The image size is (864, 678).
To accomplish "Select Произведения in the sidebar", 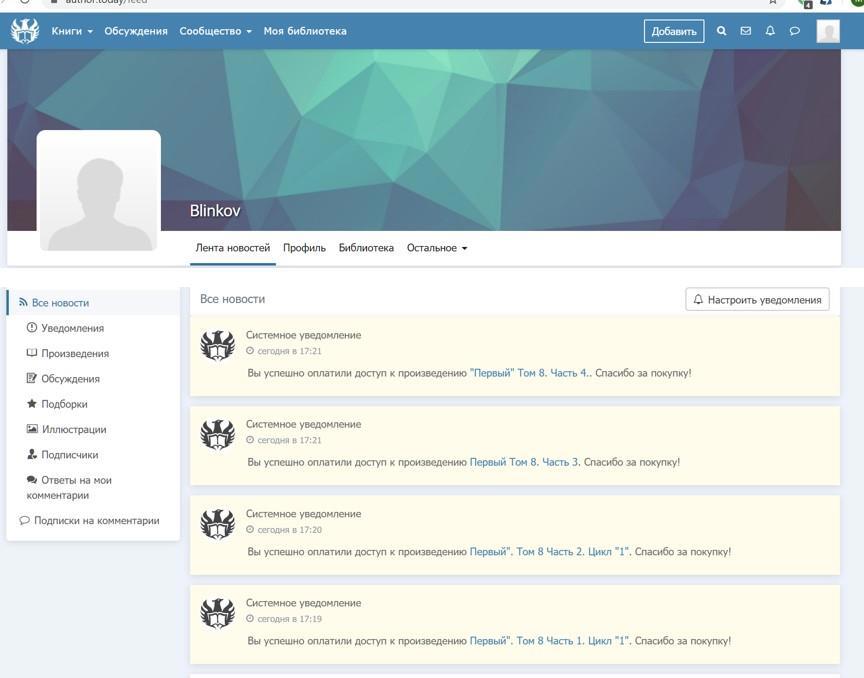I will (75, 353).
